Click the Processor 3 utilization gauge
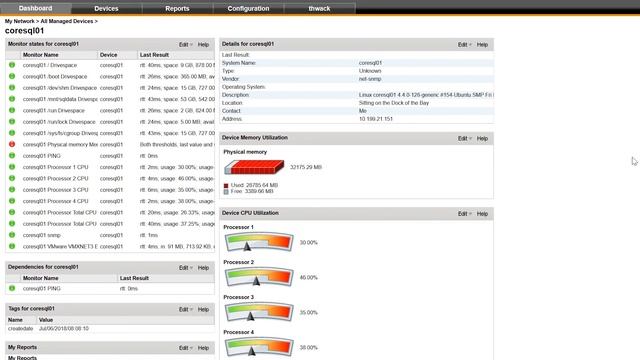640x360 pixels. pos(259,312)
